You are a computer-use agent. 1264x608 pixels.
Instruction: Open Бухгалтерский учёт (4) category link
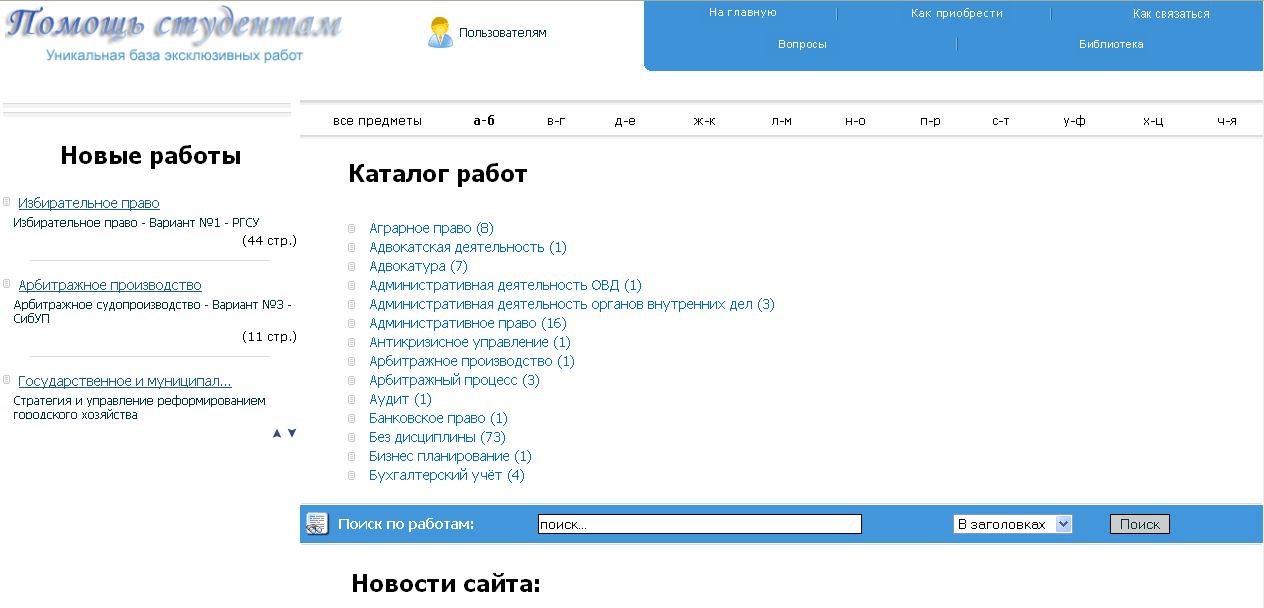(x=446, y=475)
